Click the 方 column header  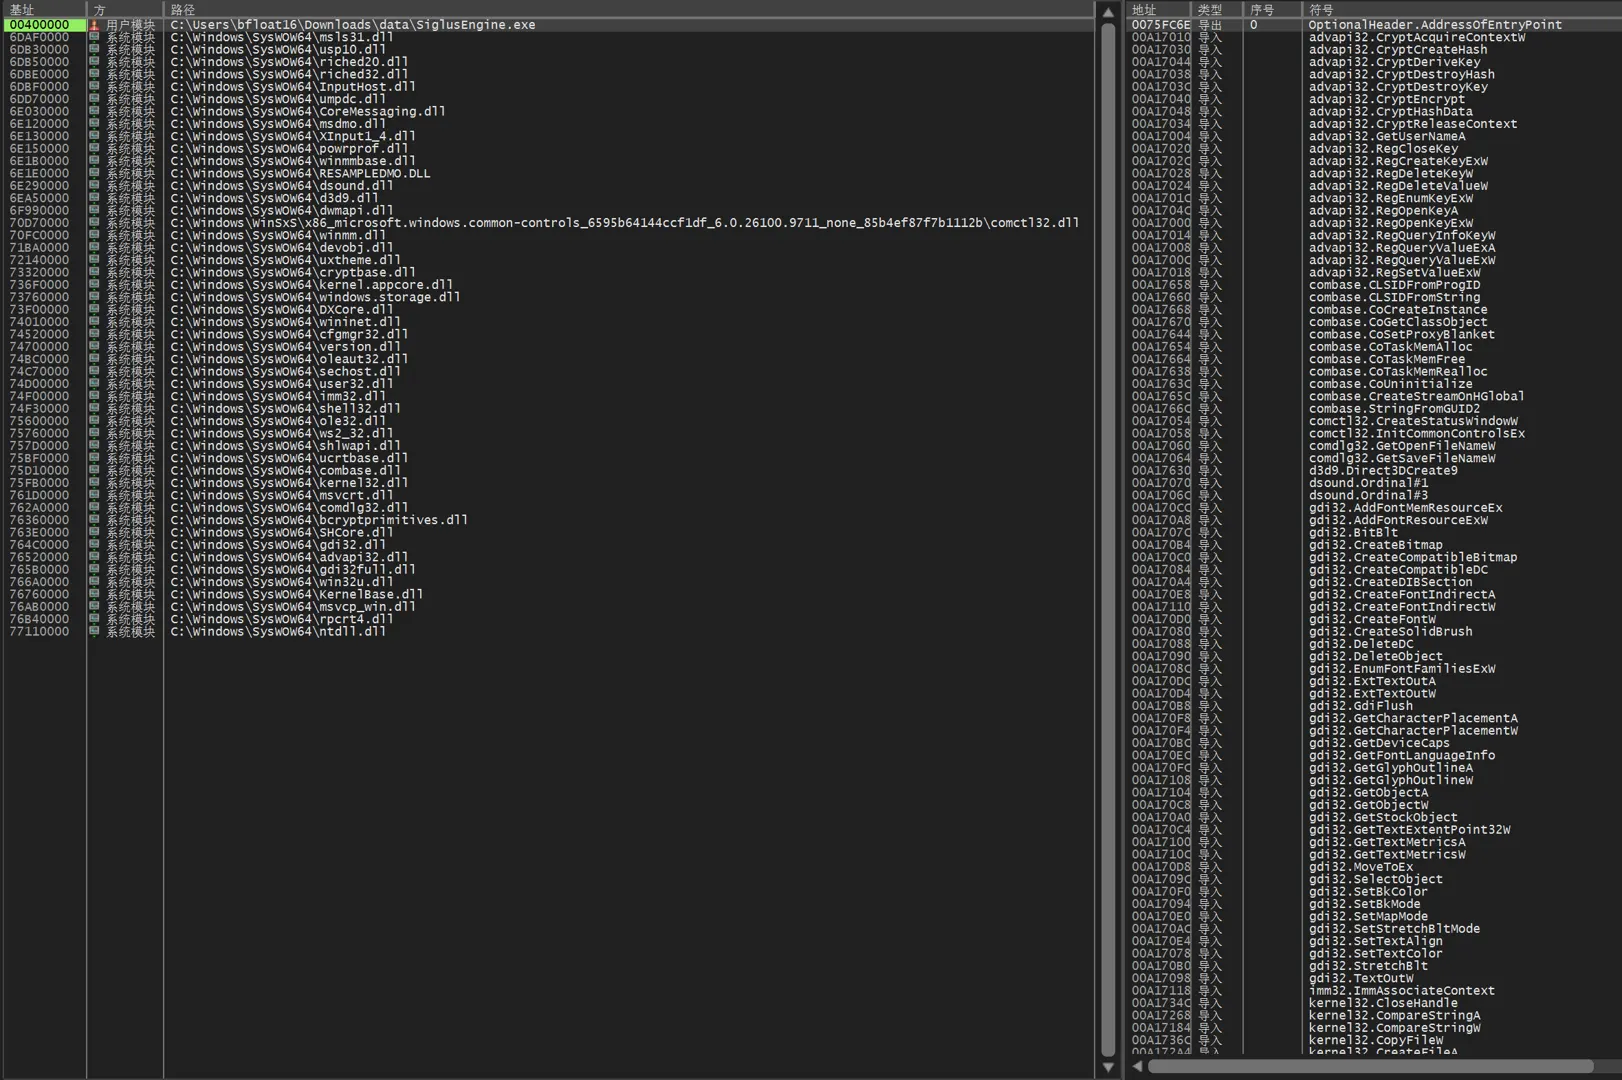point(125,10)
